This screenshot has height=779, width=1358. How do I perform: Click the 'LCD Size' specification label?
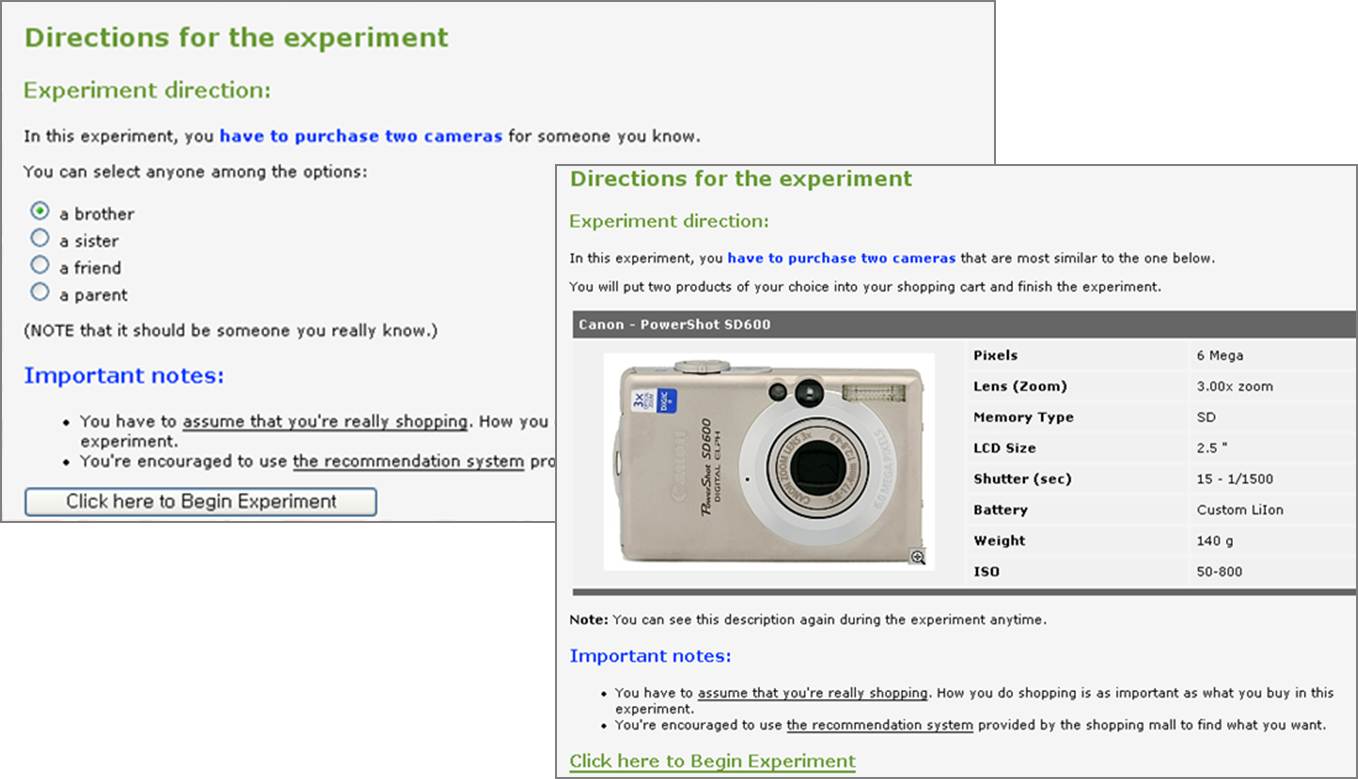point(1004,448)
